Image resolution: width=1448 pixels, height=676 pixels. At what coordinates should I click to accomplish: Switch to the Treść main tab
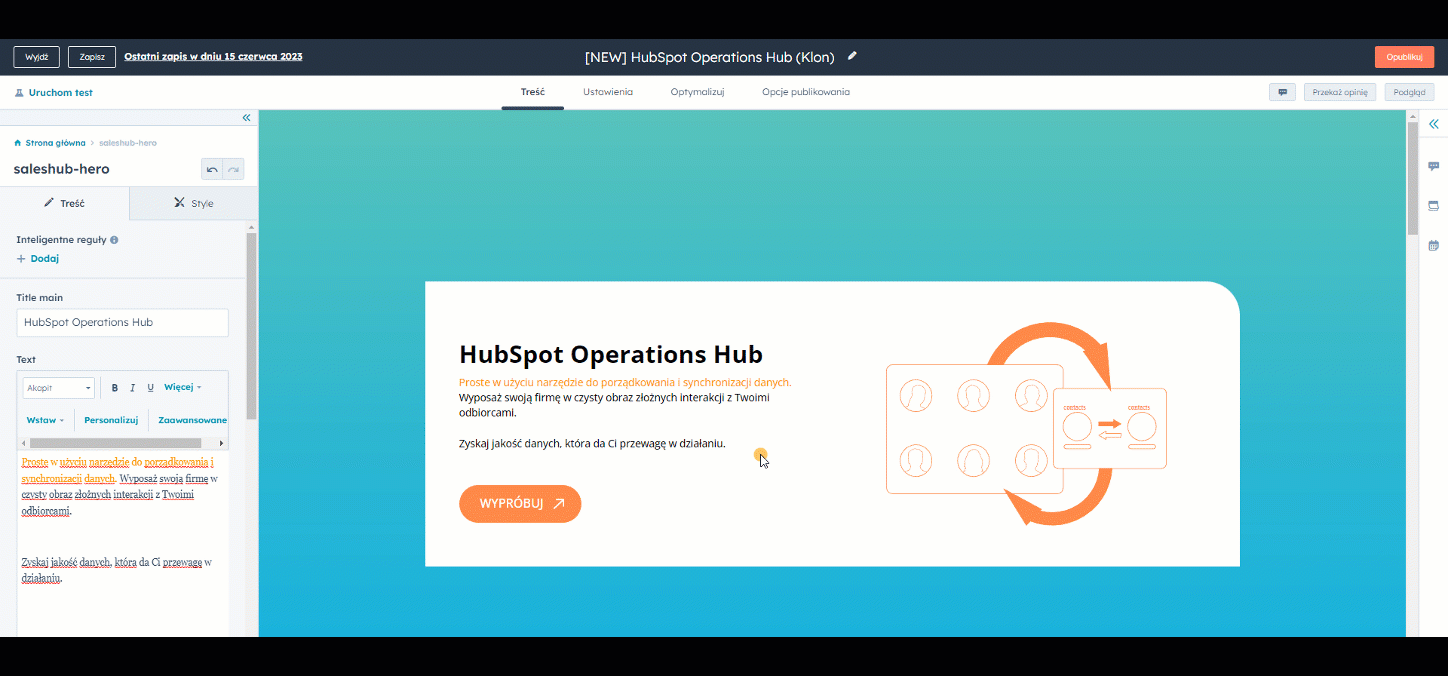point(533,92)
